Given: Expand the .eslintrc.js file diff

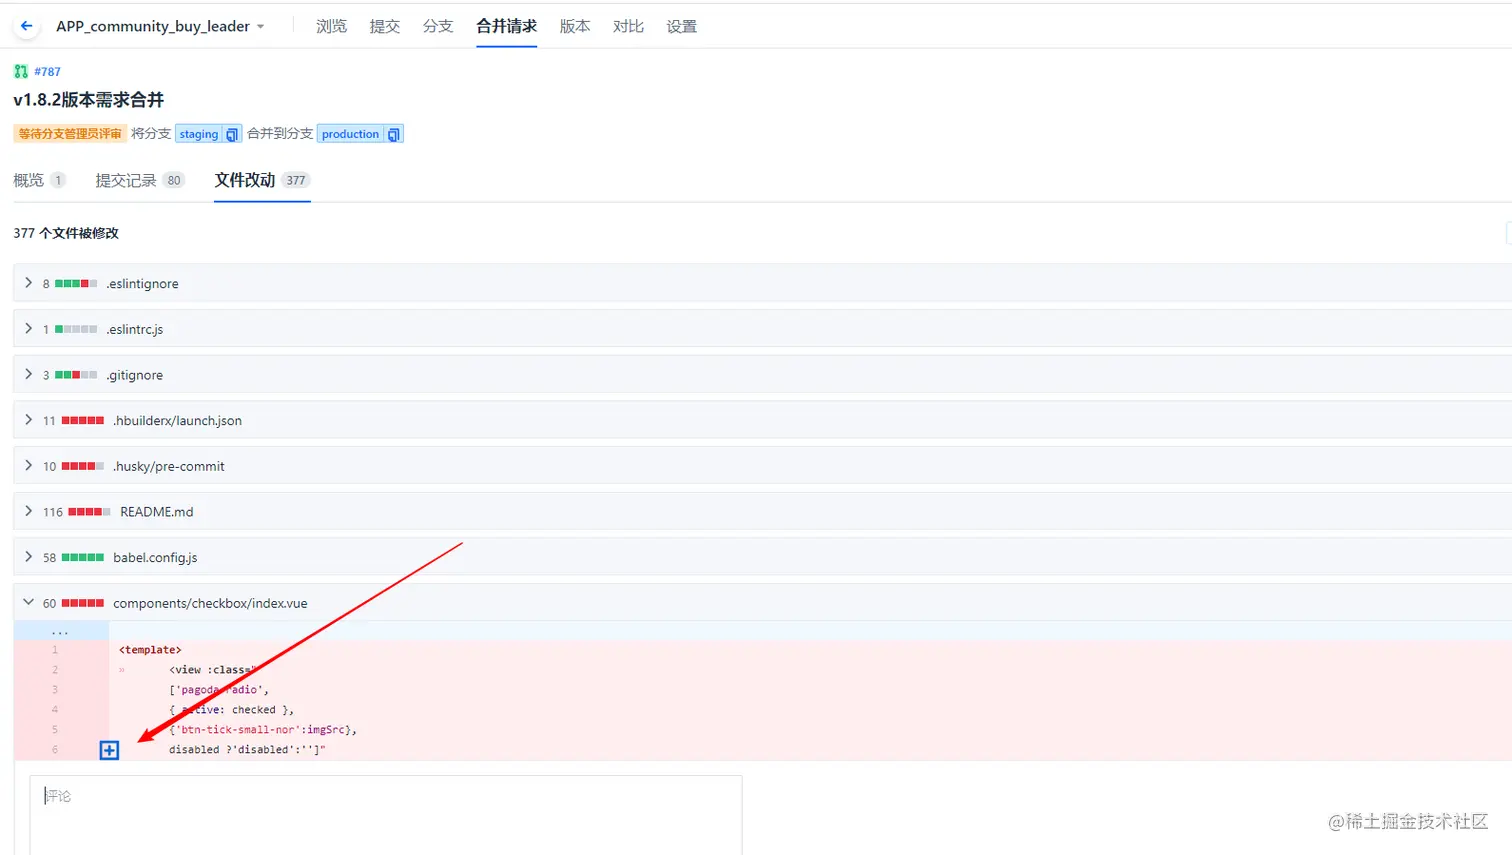Looking at the screenshot, I should tap(28, 329).
